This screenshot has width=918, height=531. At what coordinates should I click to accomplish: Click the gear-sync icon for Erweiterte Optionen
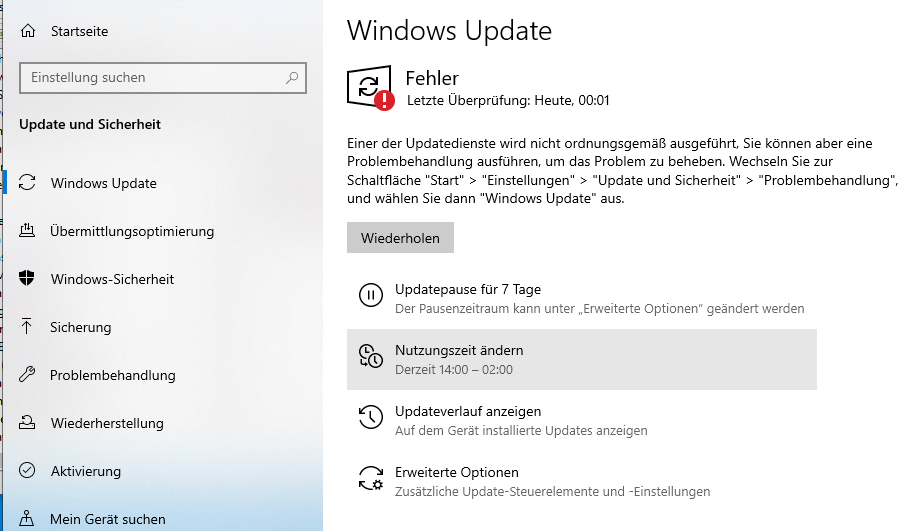[x=371, y=478]
